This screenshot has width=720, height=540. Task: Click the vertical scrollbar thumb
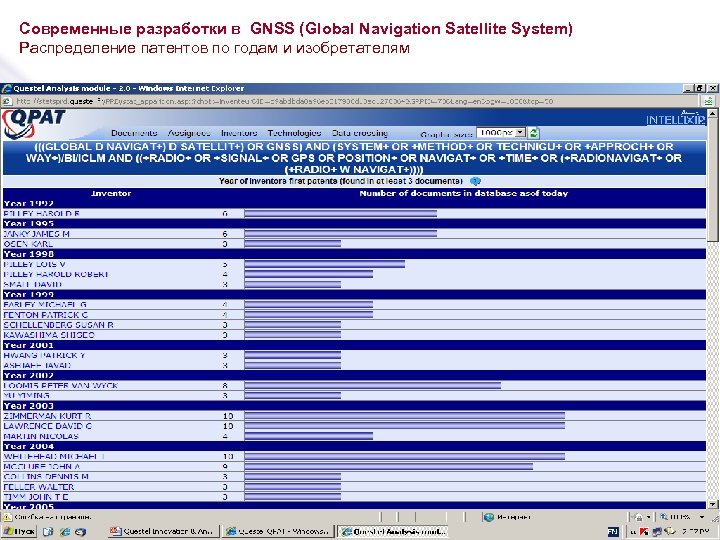point(712,179)
